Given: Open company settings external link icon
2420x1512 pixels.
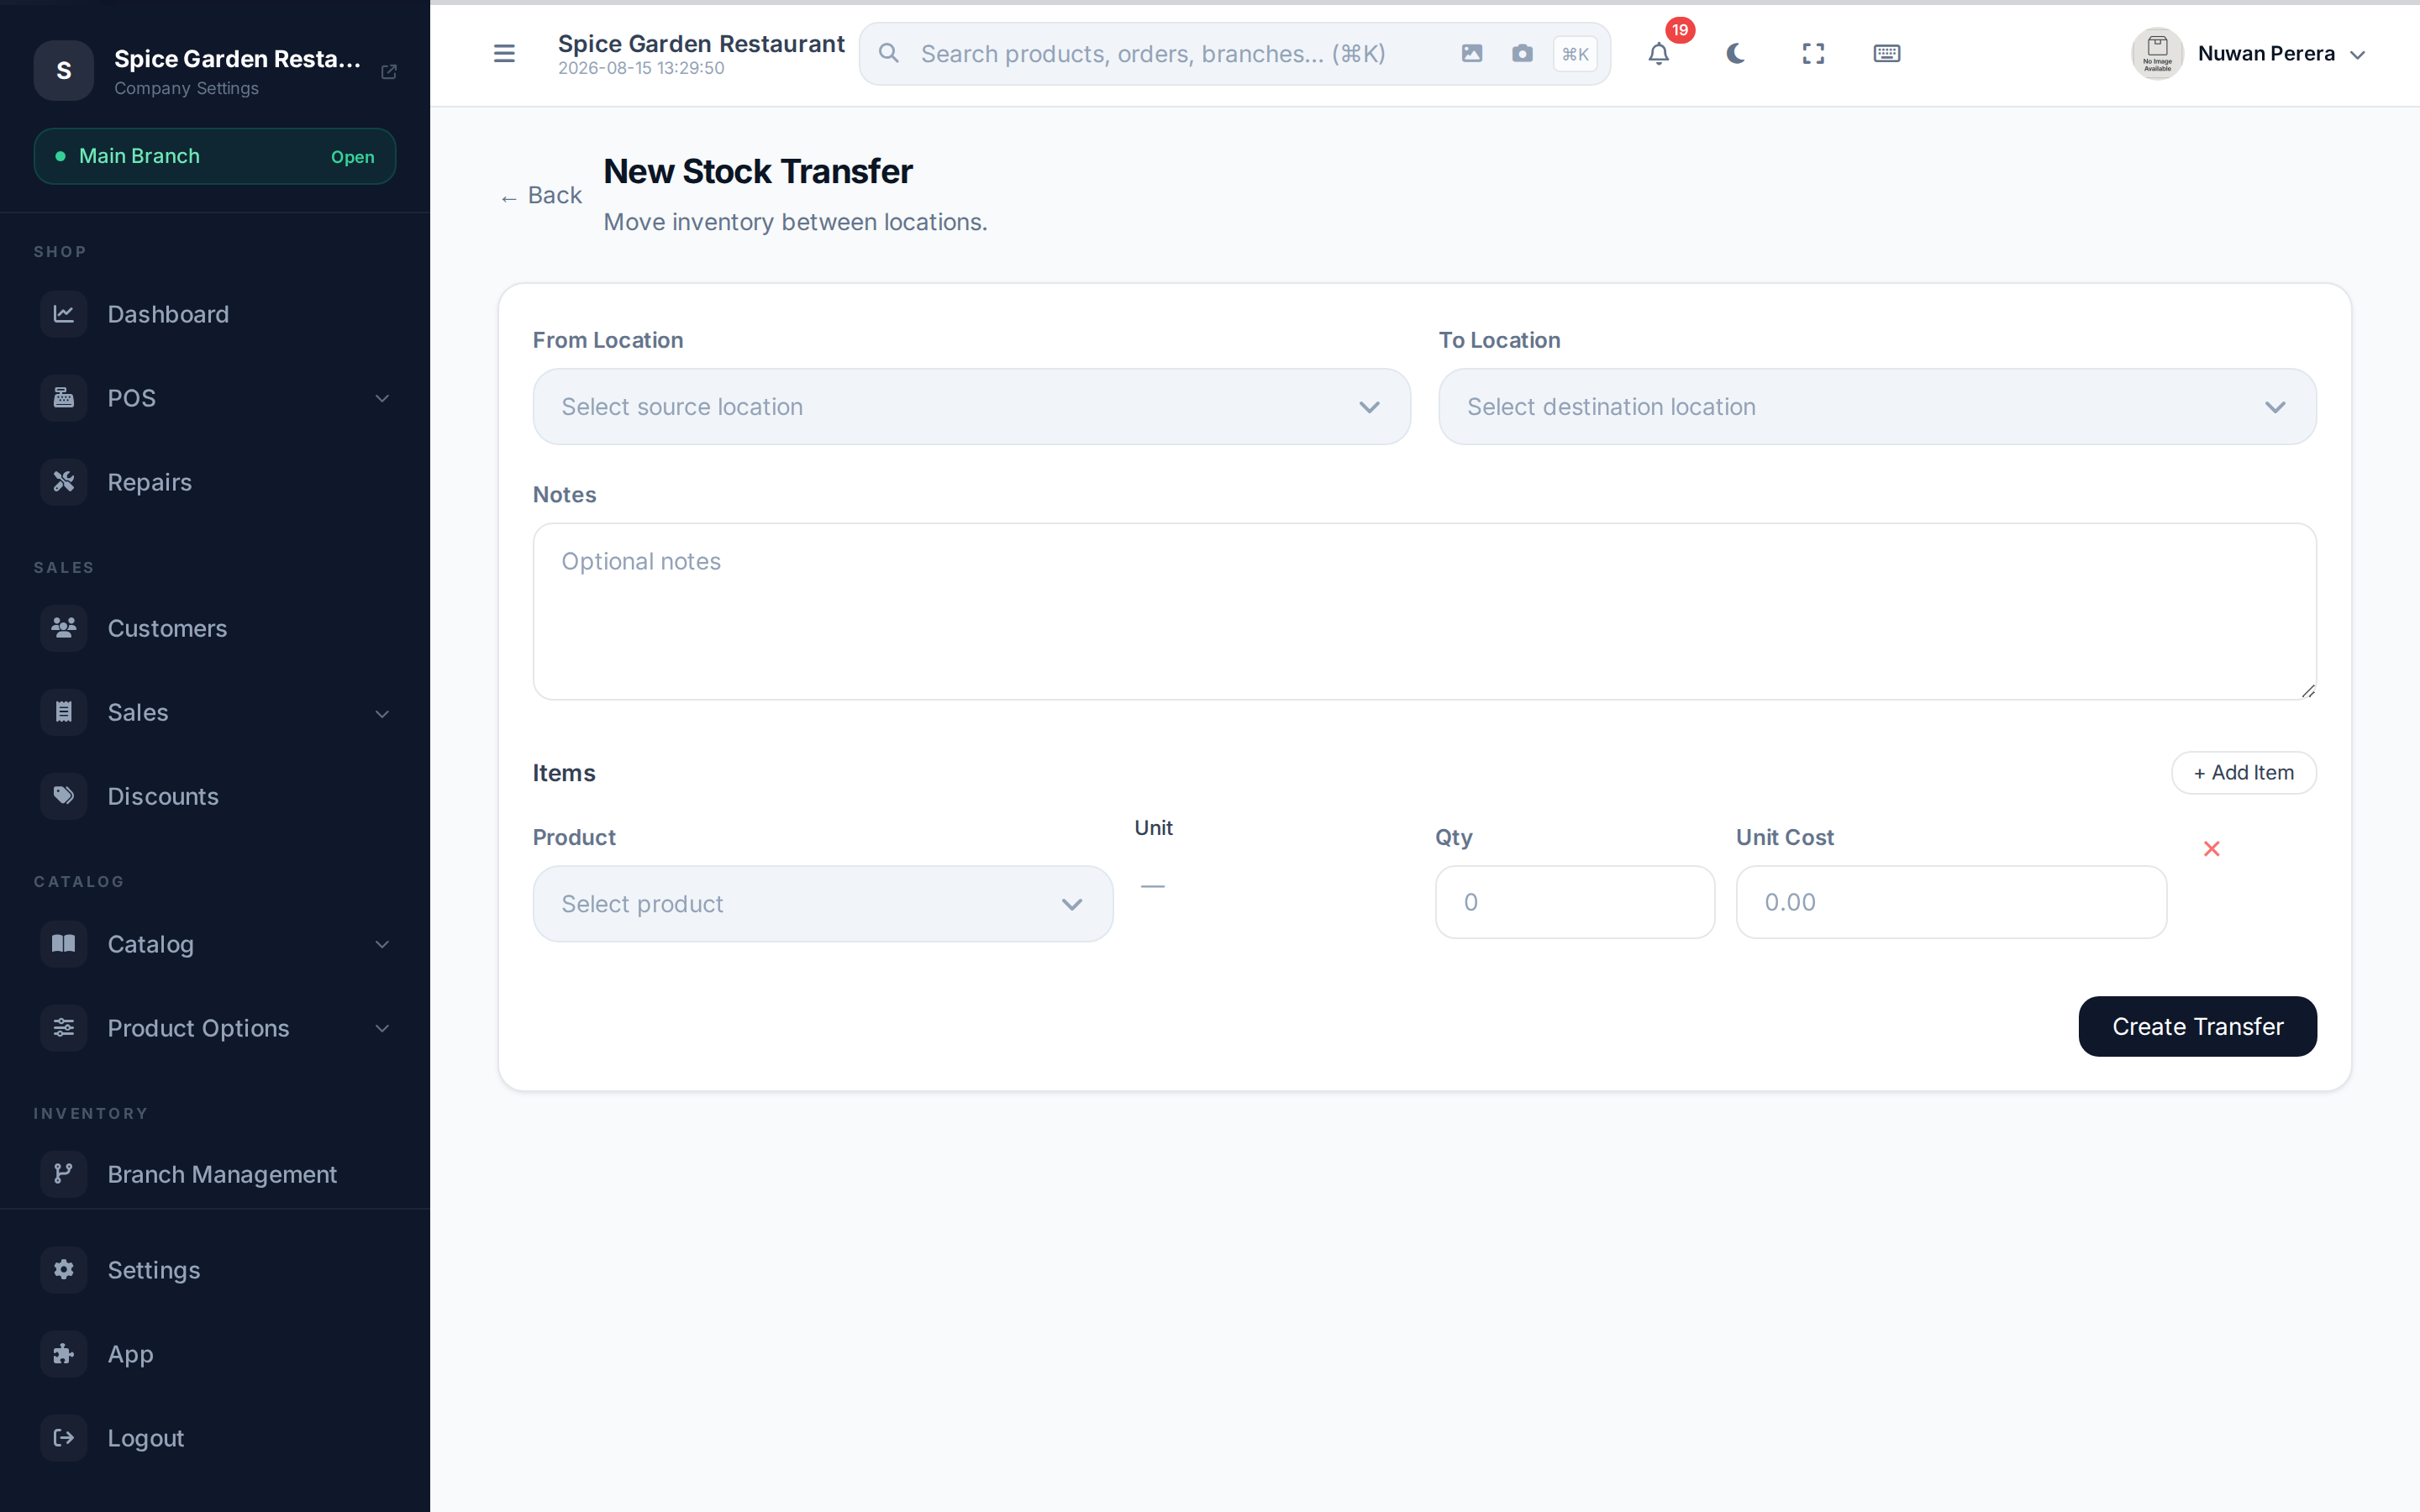Looking at the screenshot, I should 389,72.
